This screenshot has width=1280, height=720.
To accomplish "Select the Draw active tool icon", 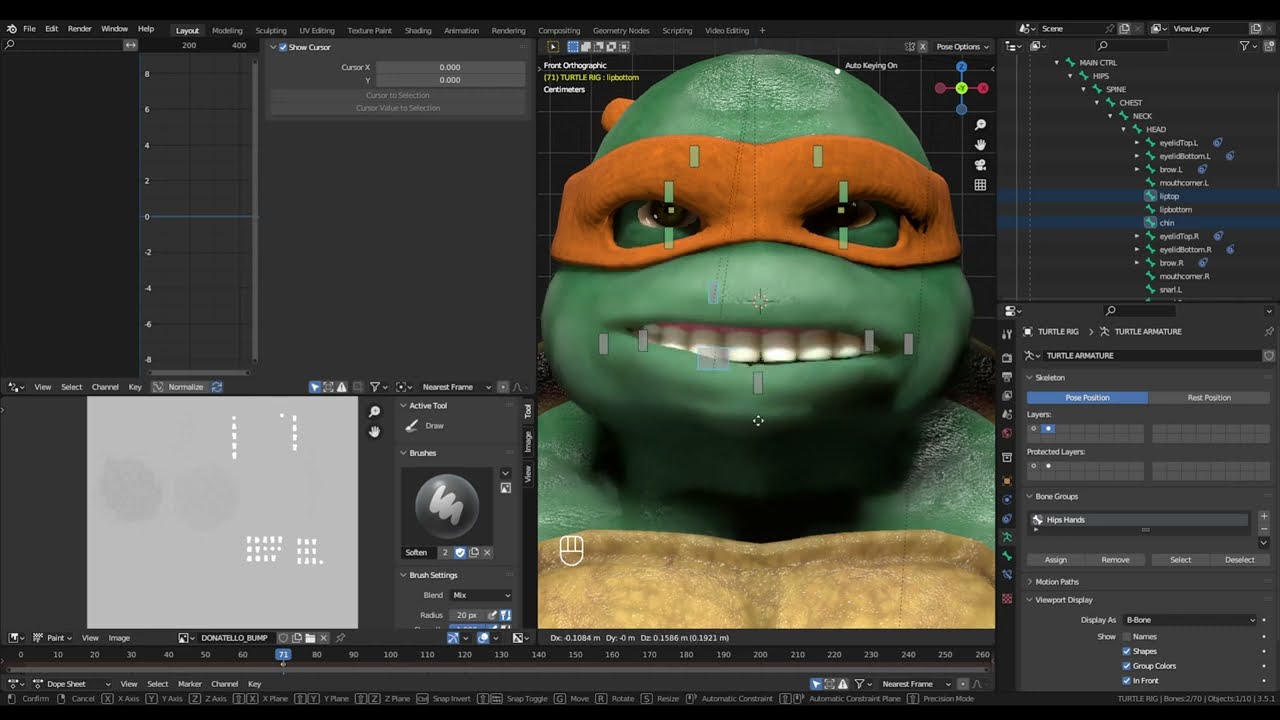I will point(412,426).
